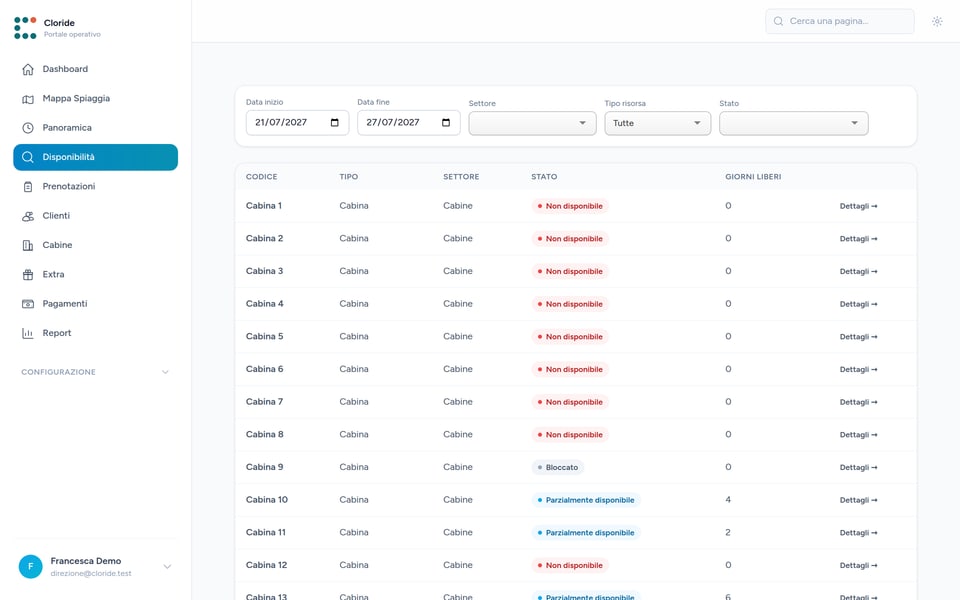The height and width of the screenshot is (600, 960).
Task: Click the Cloride logo icon
Action: [x=25, y=28]
